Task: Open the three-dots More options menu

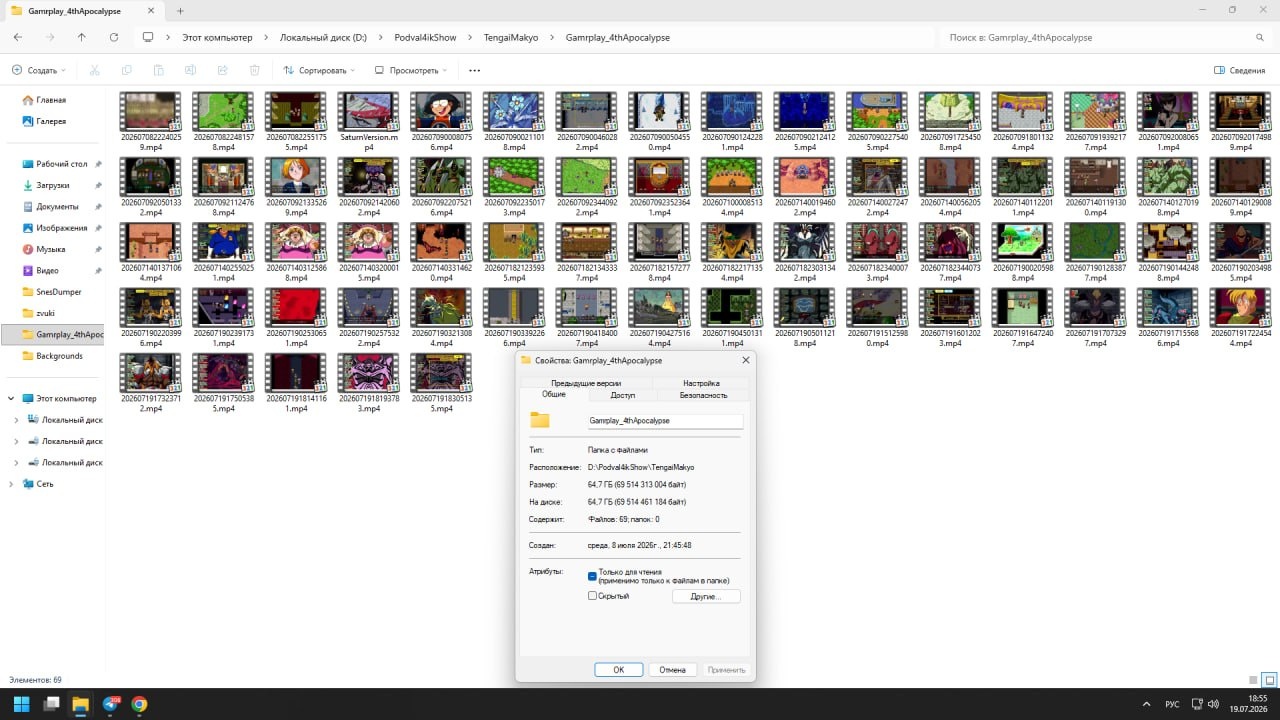Action: click(x=474, y=70)
